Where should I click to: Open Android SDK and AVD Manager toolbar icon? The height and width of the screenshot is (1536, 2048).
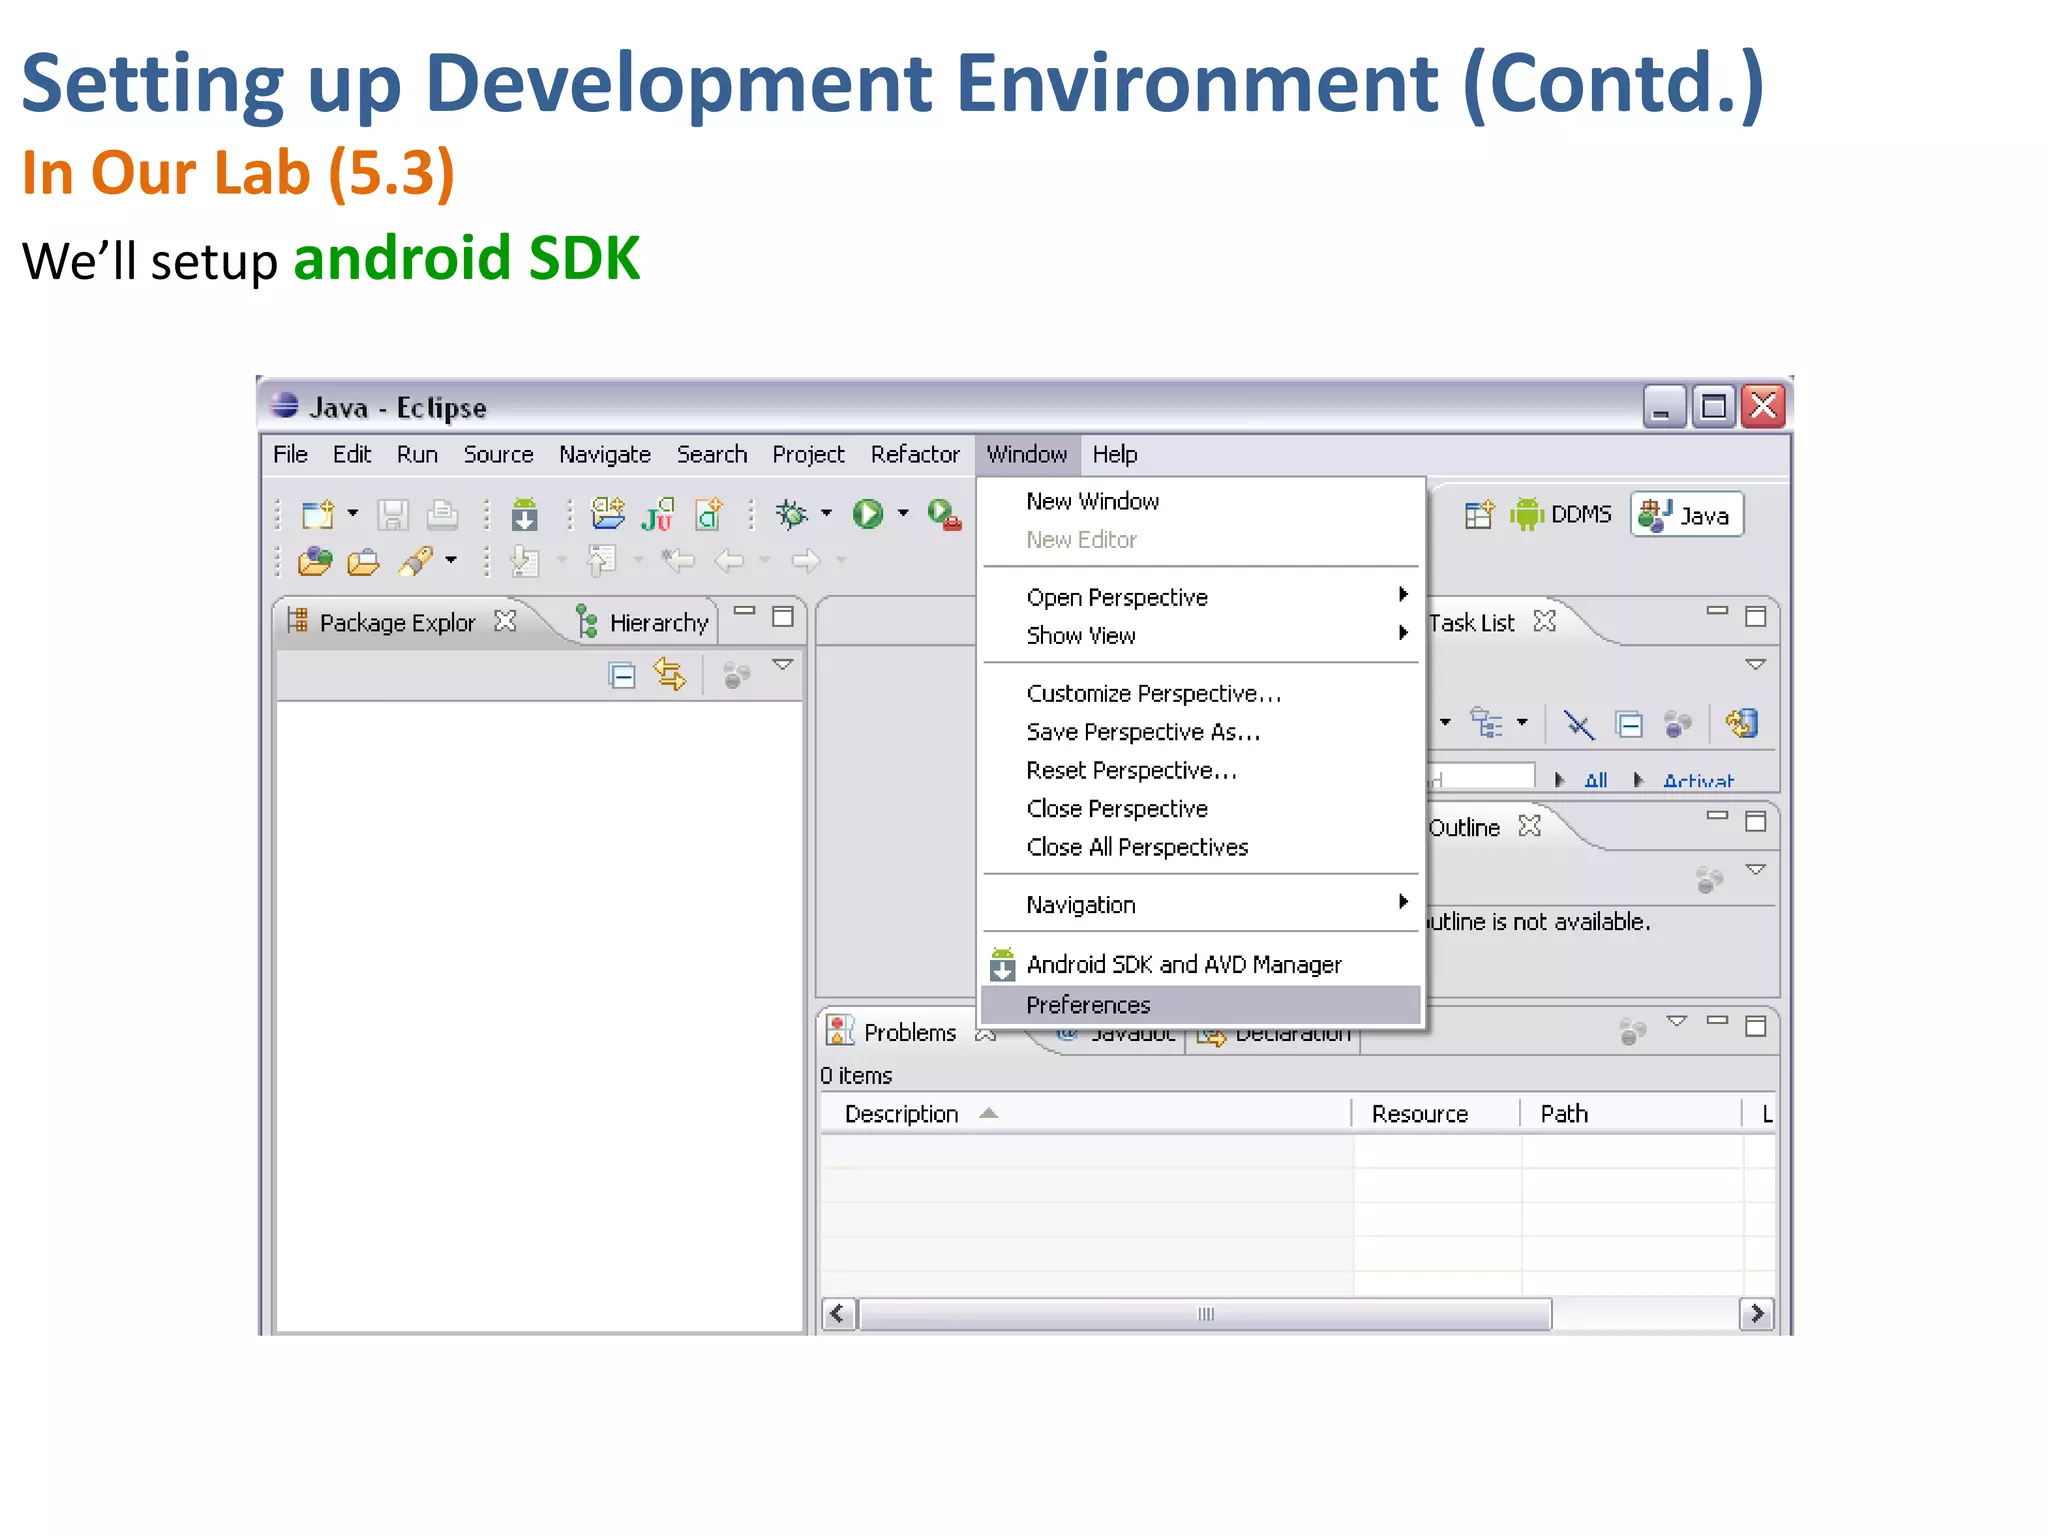point(524,515)
